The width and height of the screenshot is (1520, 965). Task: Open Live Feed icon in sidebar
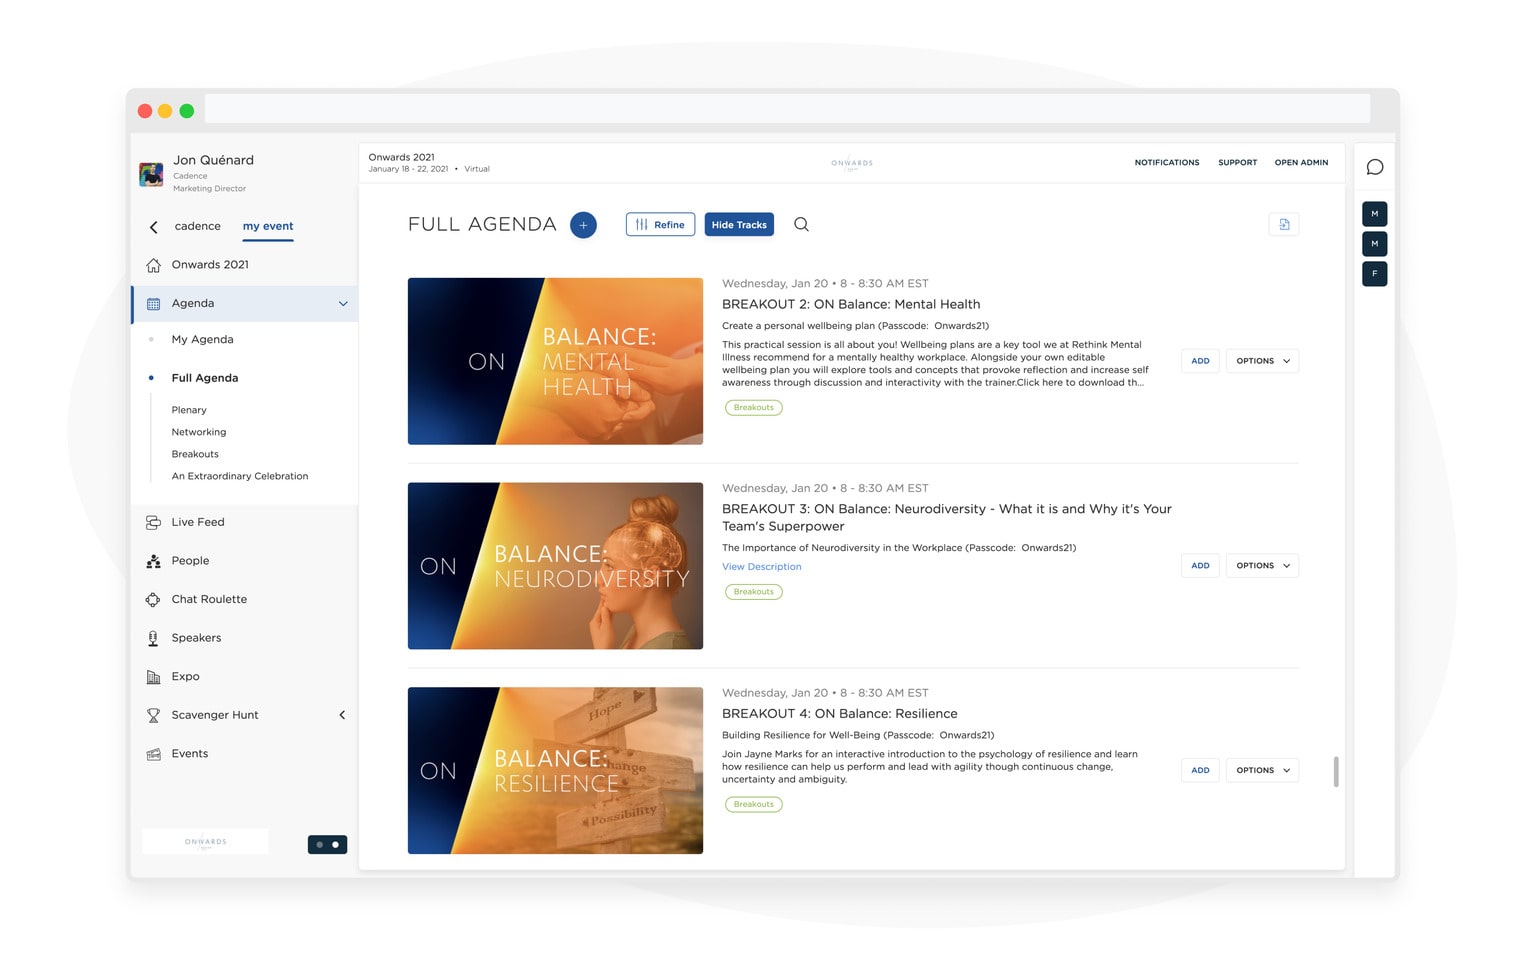pos(153,522)
